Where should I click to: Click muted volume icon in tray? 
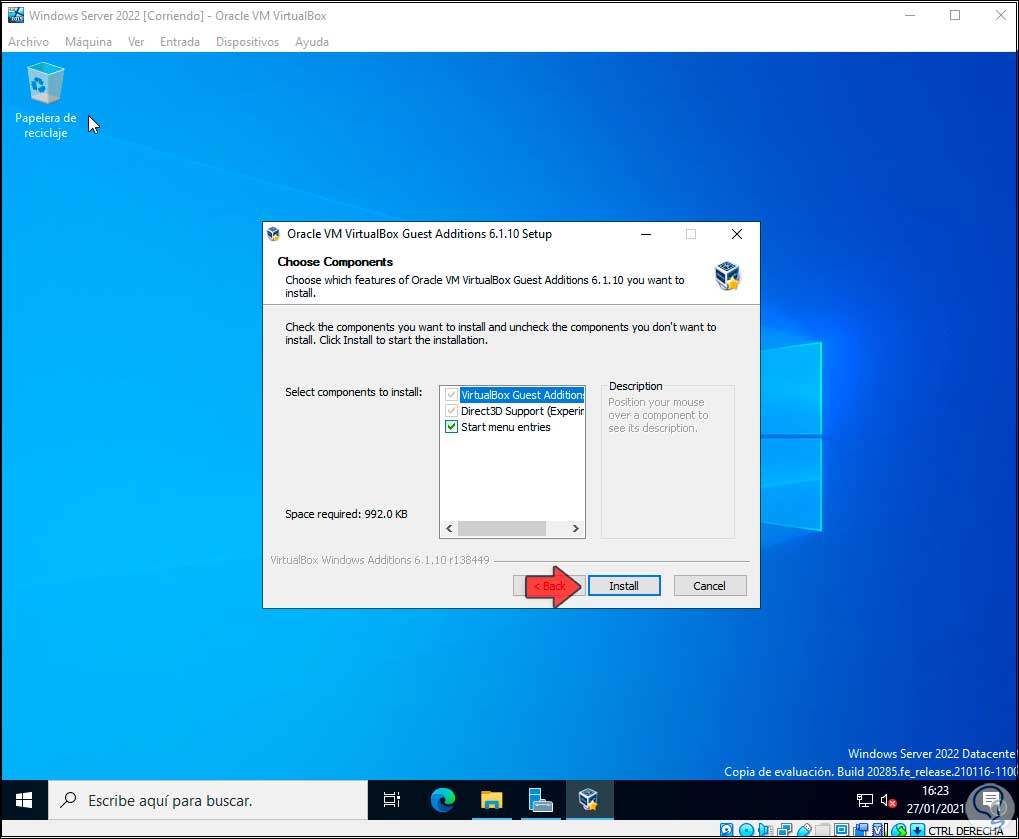(x=888, y=801)
